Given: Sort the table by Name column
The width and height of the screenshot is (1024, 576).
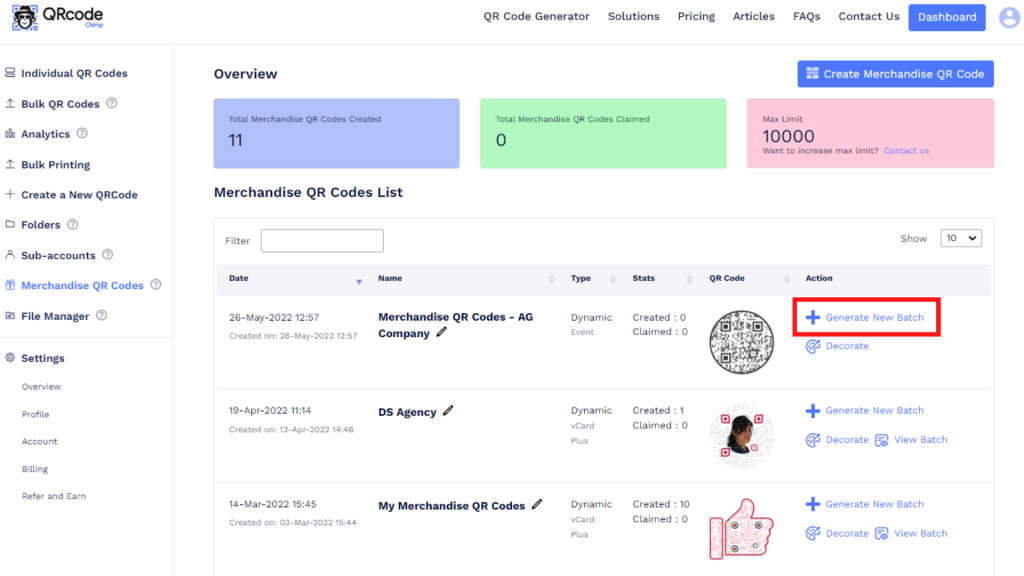Looking at the screenshot, I should pos(465,279).
